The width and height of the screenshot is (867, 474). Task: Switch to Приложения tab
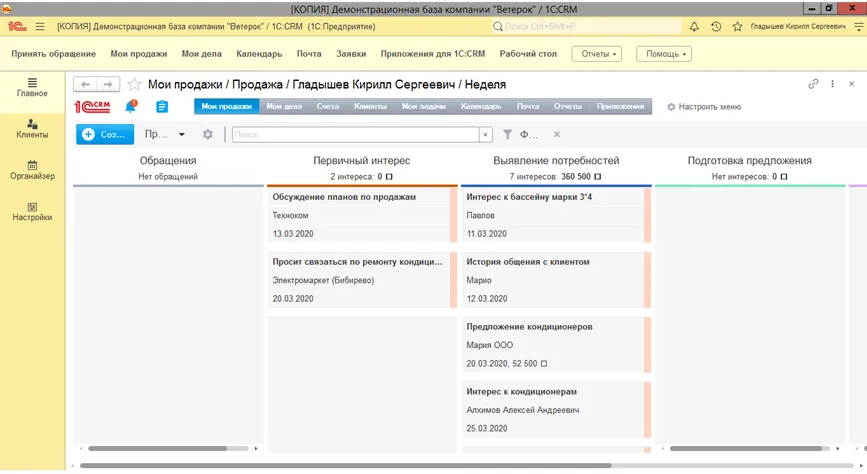click(x=620, y=106)
